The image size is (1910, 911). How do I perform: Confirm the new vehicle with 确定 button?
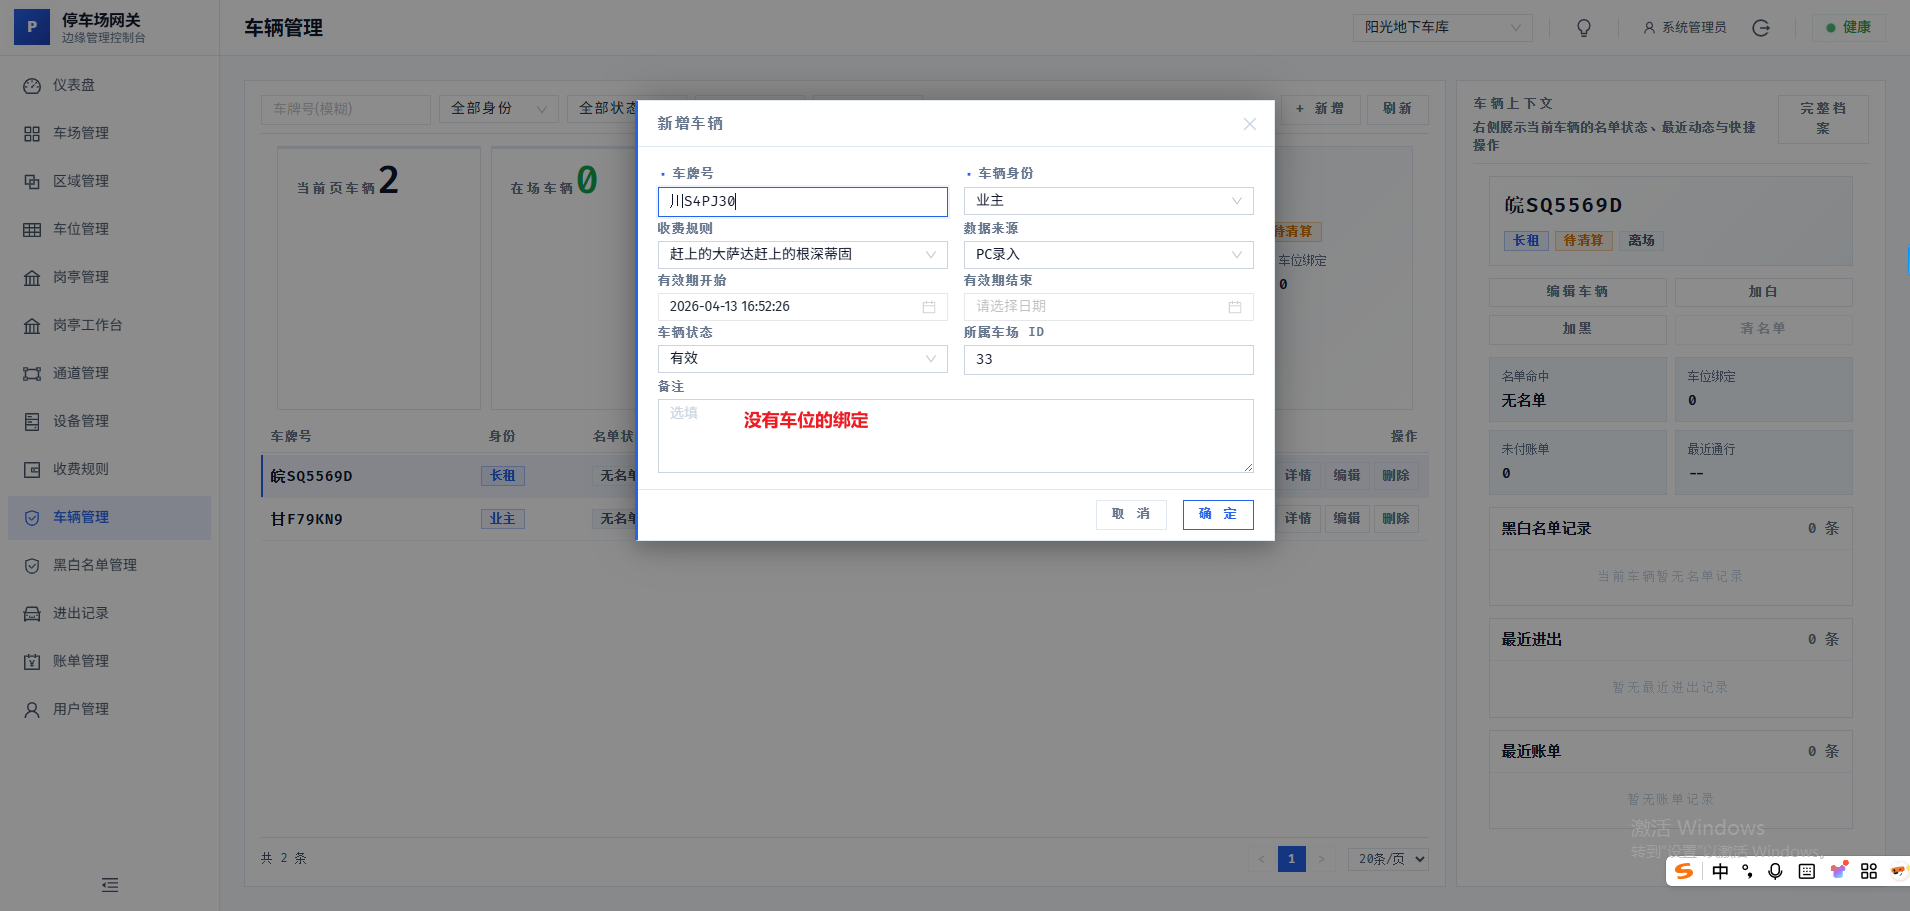pos(1217,514)
